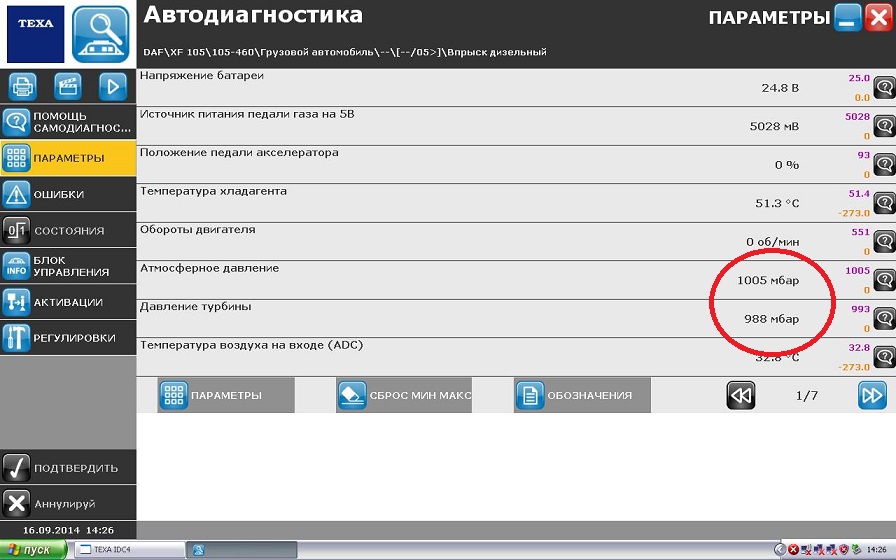Switch to TEXA IDC4 taskbar item
896x560 pixels.
pyautogui.click(x=129, y=550)
